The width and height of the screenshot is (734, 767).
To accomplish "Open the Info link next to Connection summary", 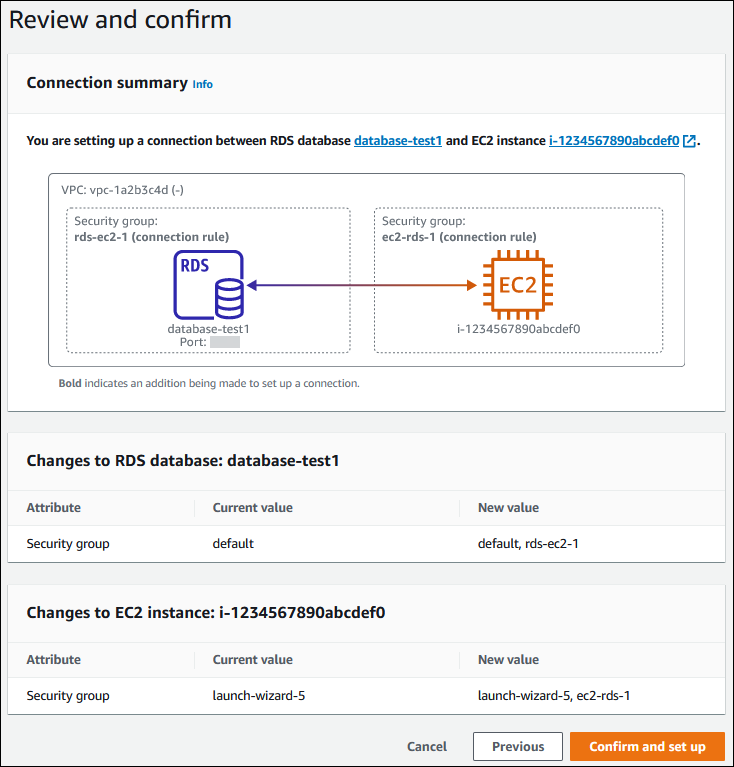I will pyautogui.click(x=202, y=85).
